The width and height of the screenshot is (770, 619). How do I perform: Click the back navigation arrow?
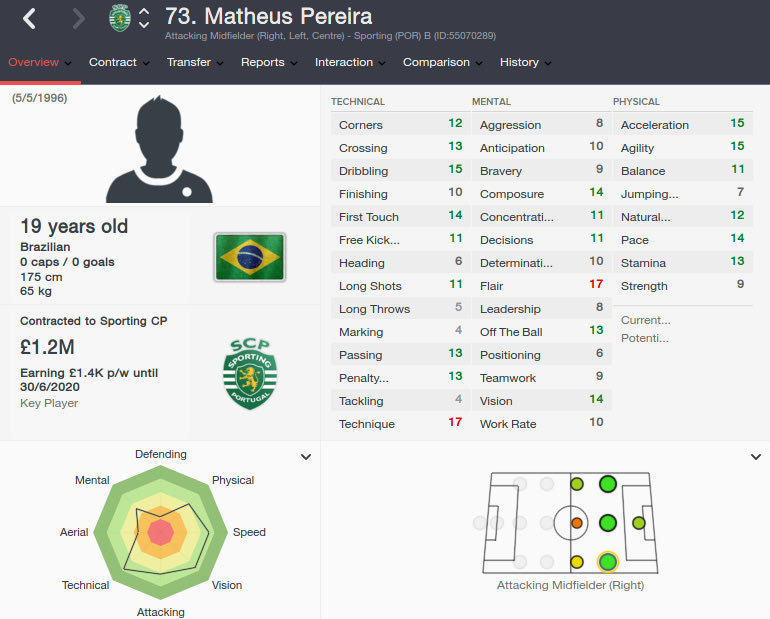tap(30, 18)
